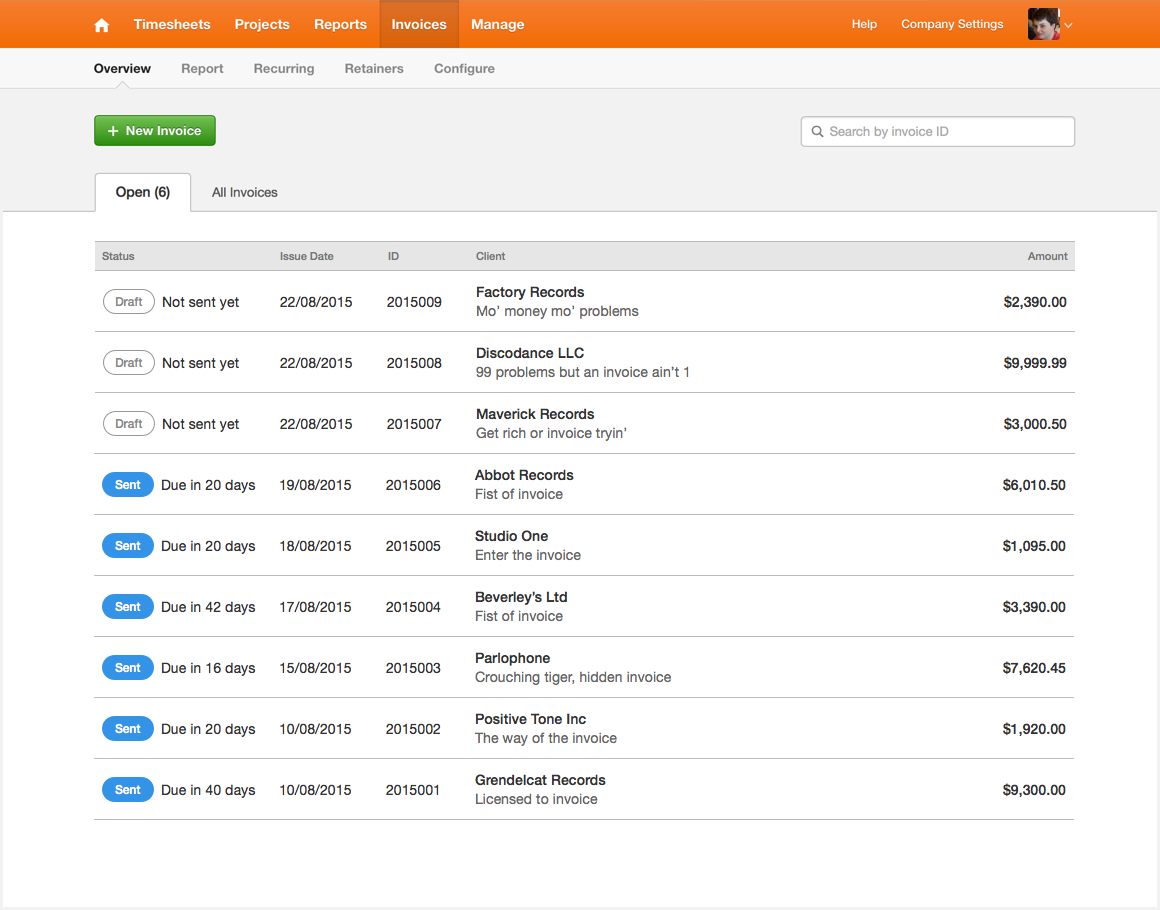Click the Draft badge for Factory Records
The width and height of the screenshot is (1160, 910).
tap(129, 302)
